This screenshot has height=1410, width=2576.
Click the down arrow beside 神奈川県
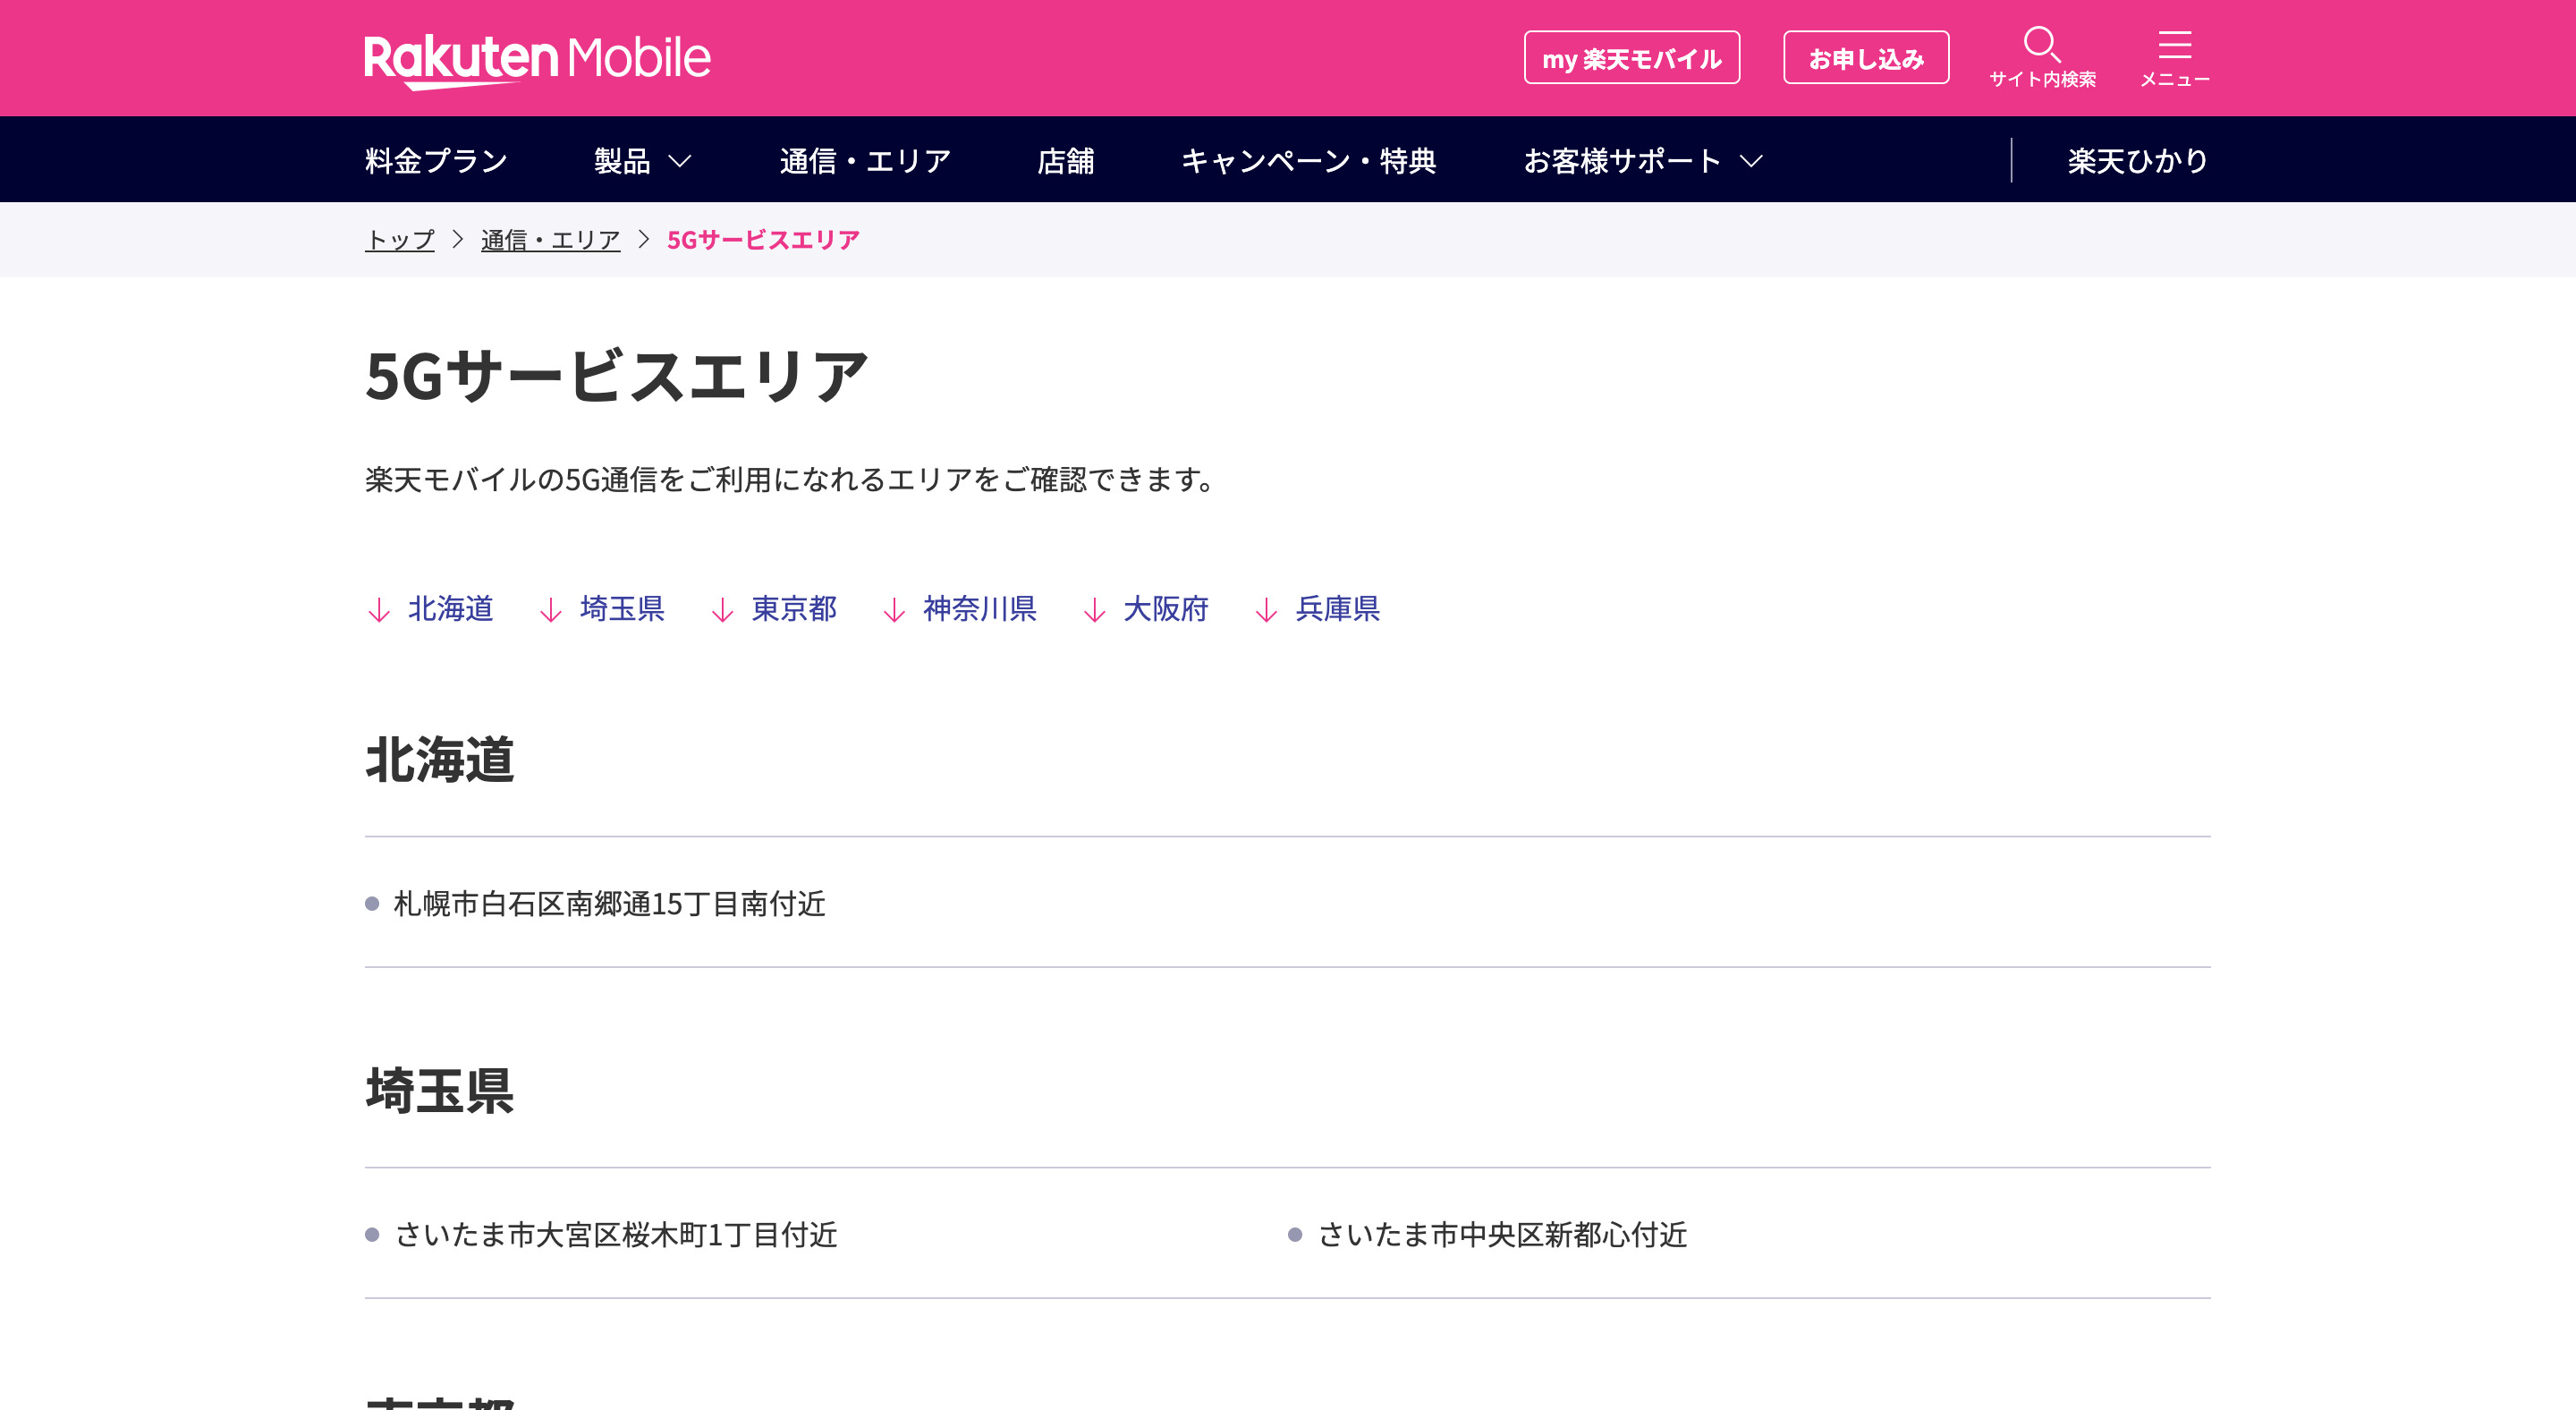(x=894, y=610)
